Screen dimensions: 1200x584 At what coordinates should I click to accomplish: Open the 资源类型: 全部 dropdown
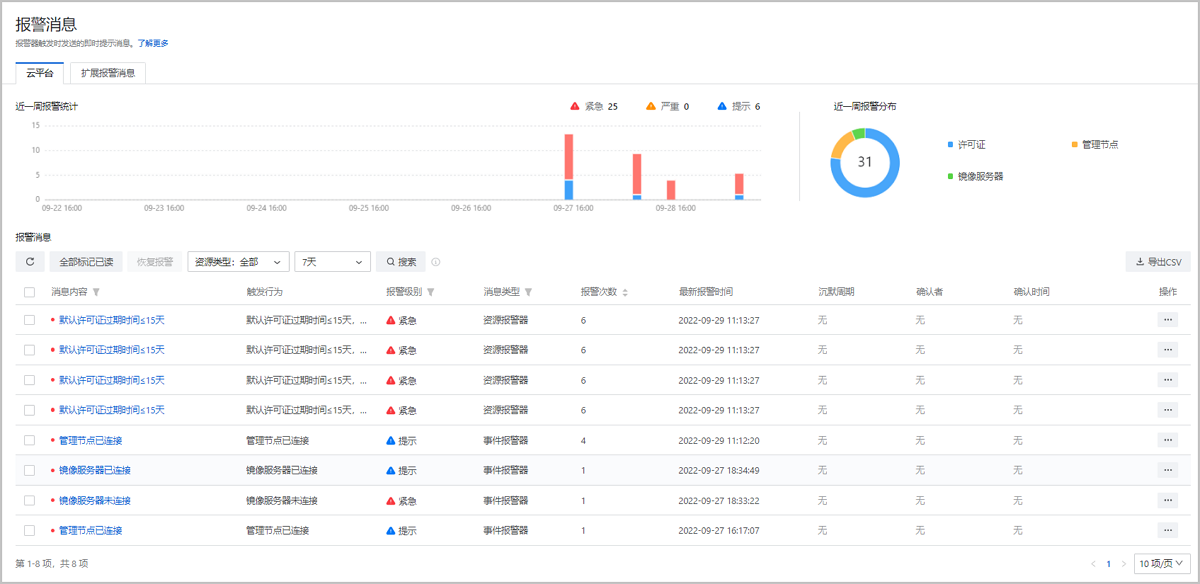coord(238,262)
